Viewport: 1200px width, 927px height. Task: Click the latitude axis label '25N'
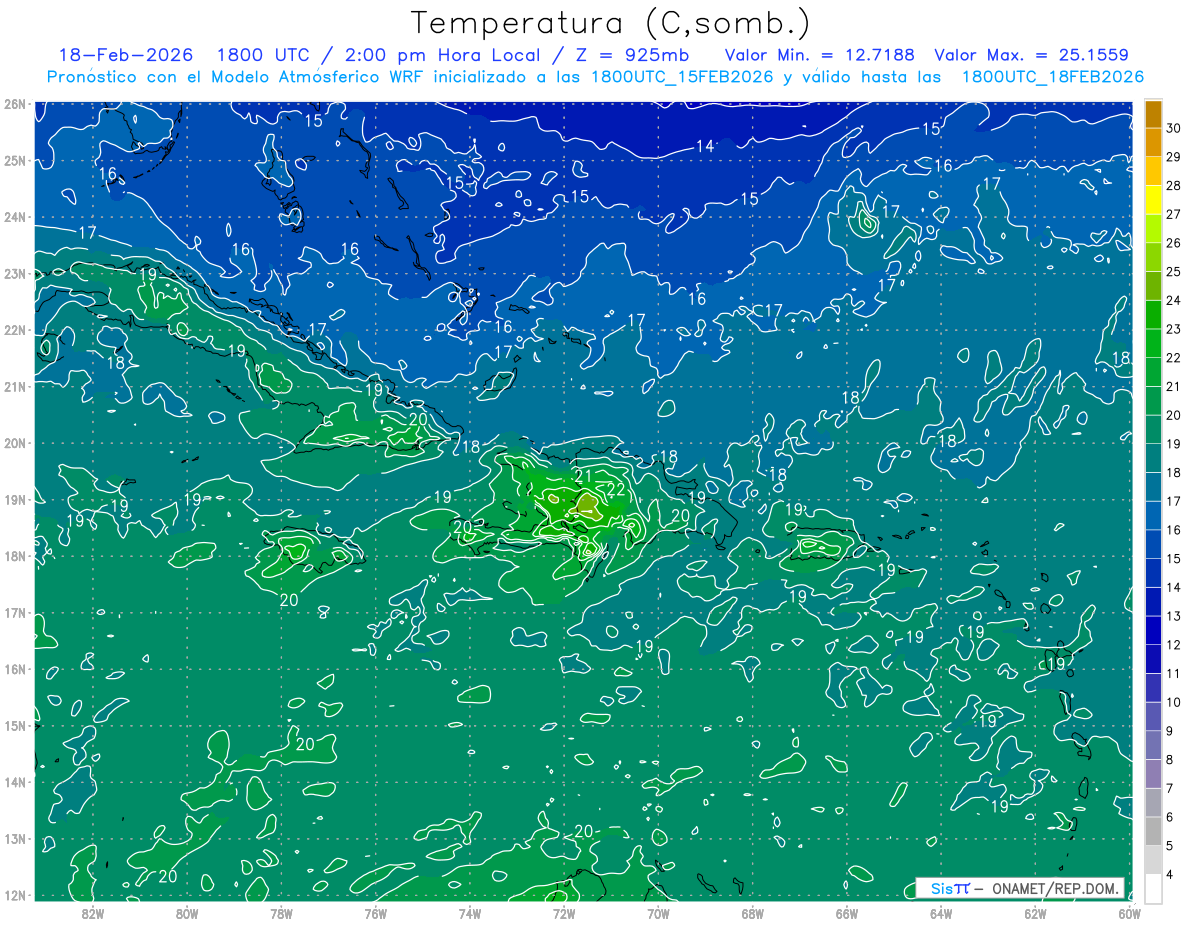click(x=15, y=160)
